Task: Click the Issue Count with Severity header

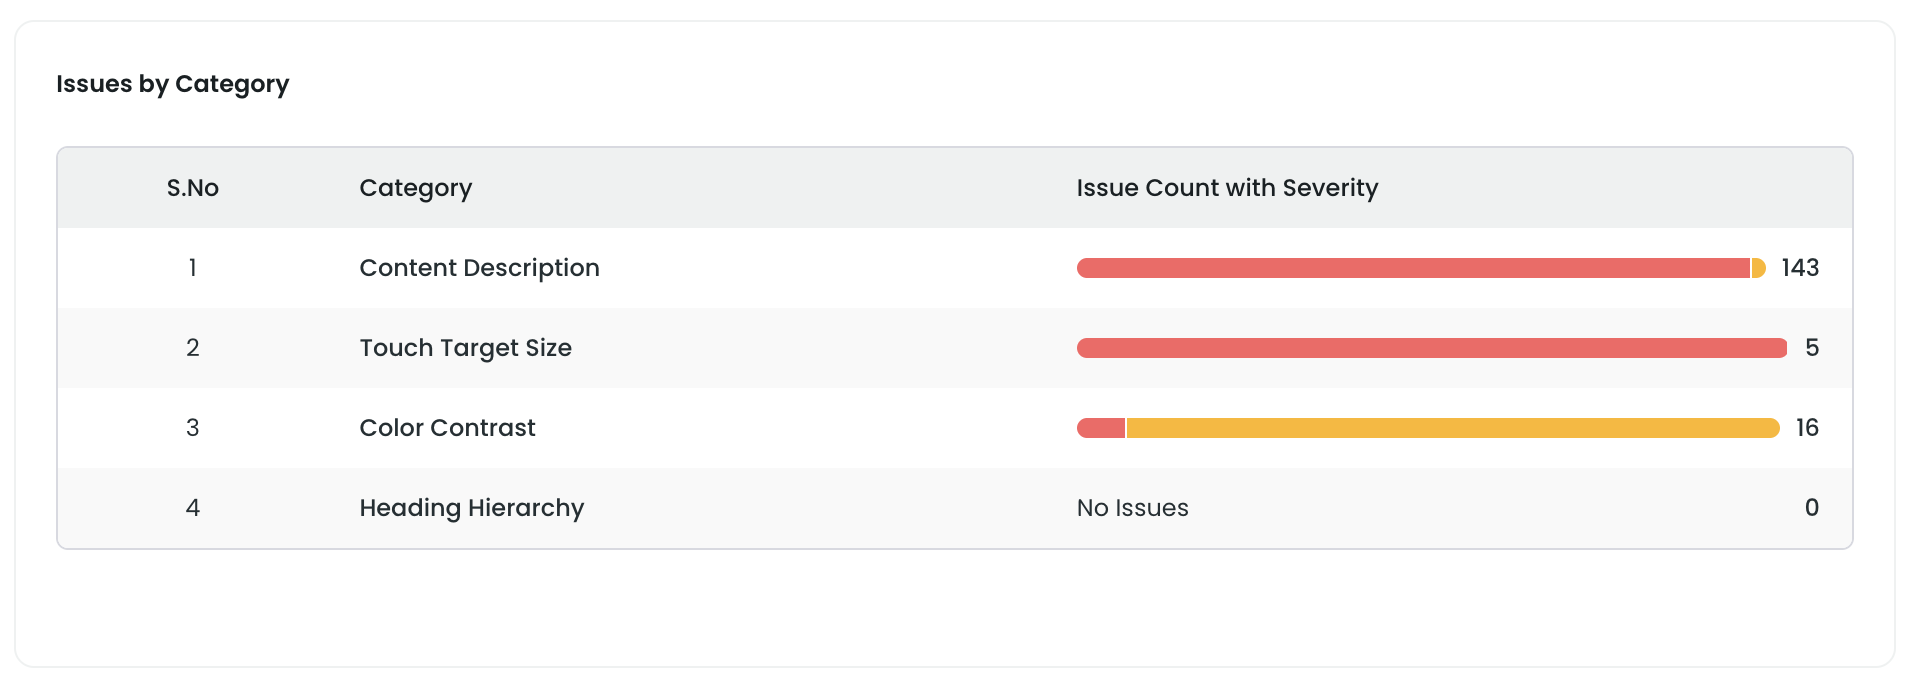Action: tap(1226, 187)
